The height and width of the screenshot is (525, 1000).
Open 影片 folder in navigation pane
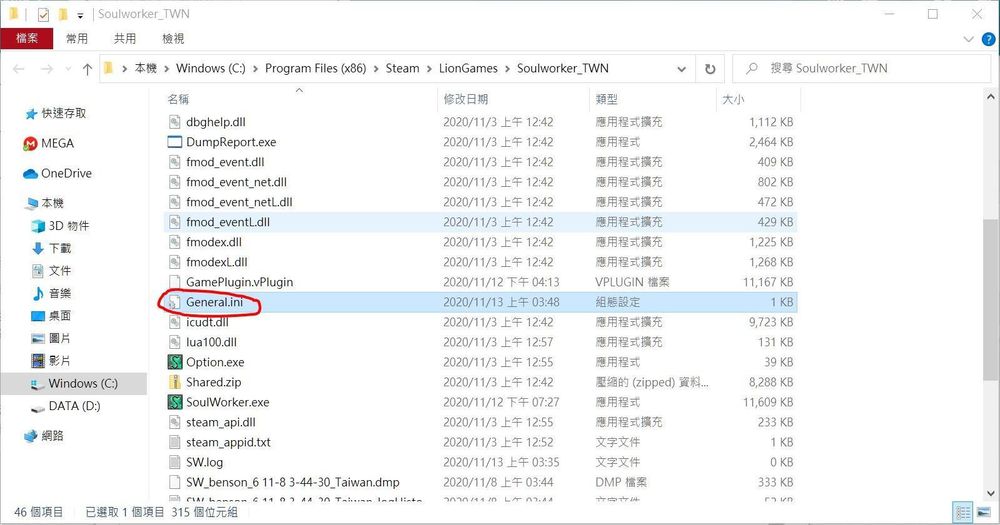click(x=59, y=360)
